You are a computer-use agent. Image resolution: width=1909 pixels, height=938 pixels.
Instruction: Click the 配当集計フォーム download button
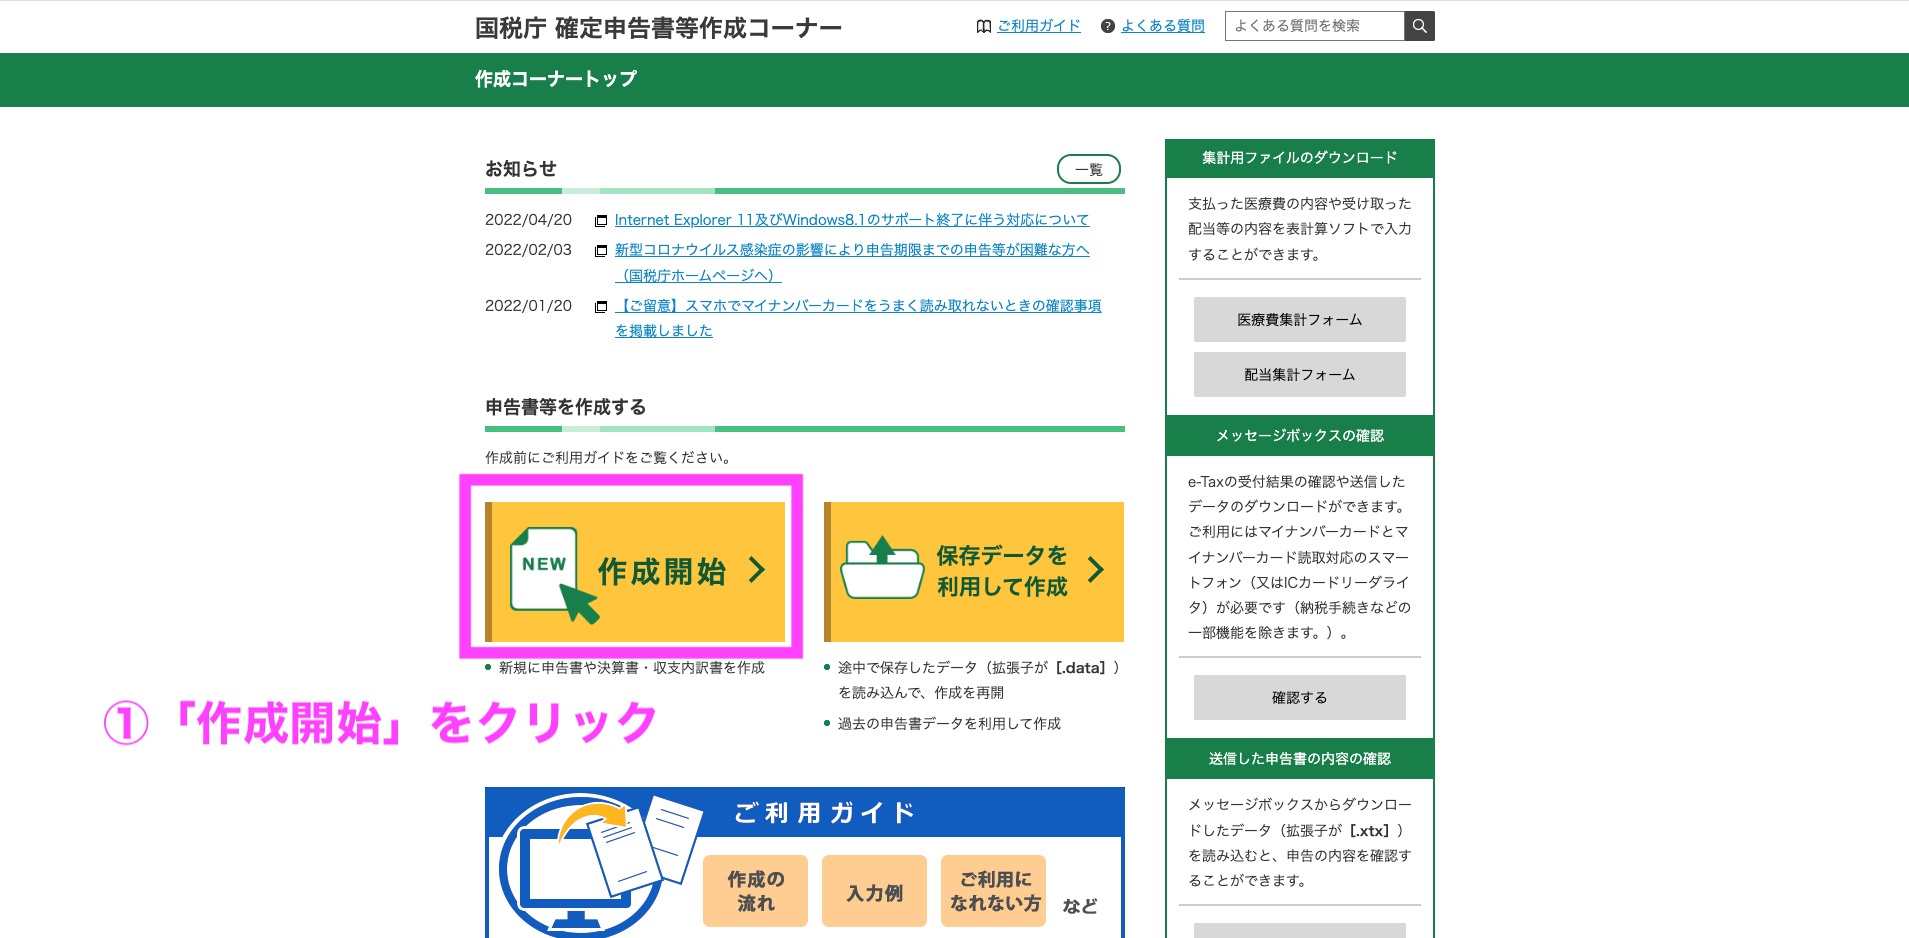[x=1300, y=374]
